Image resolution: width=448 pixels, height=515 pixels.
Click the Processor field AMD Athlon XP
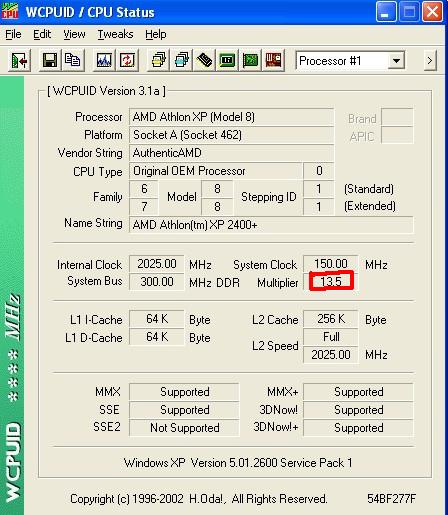pyautogui.click(x=231, y=117)
